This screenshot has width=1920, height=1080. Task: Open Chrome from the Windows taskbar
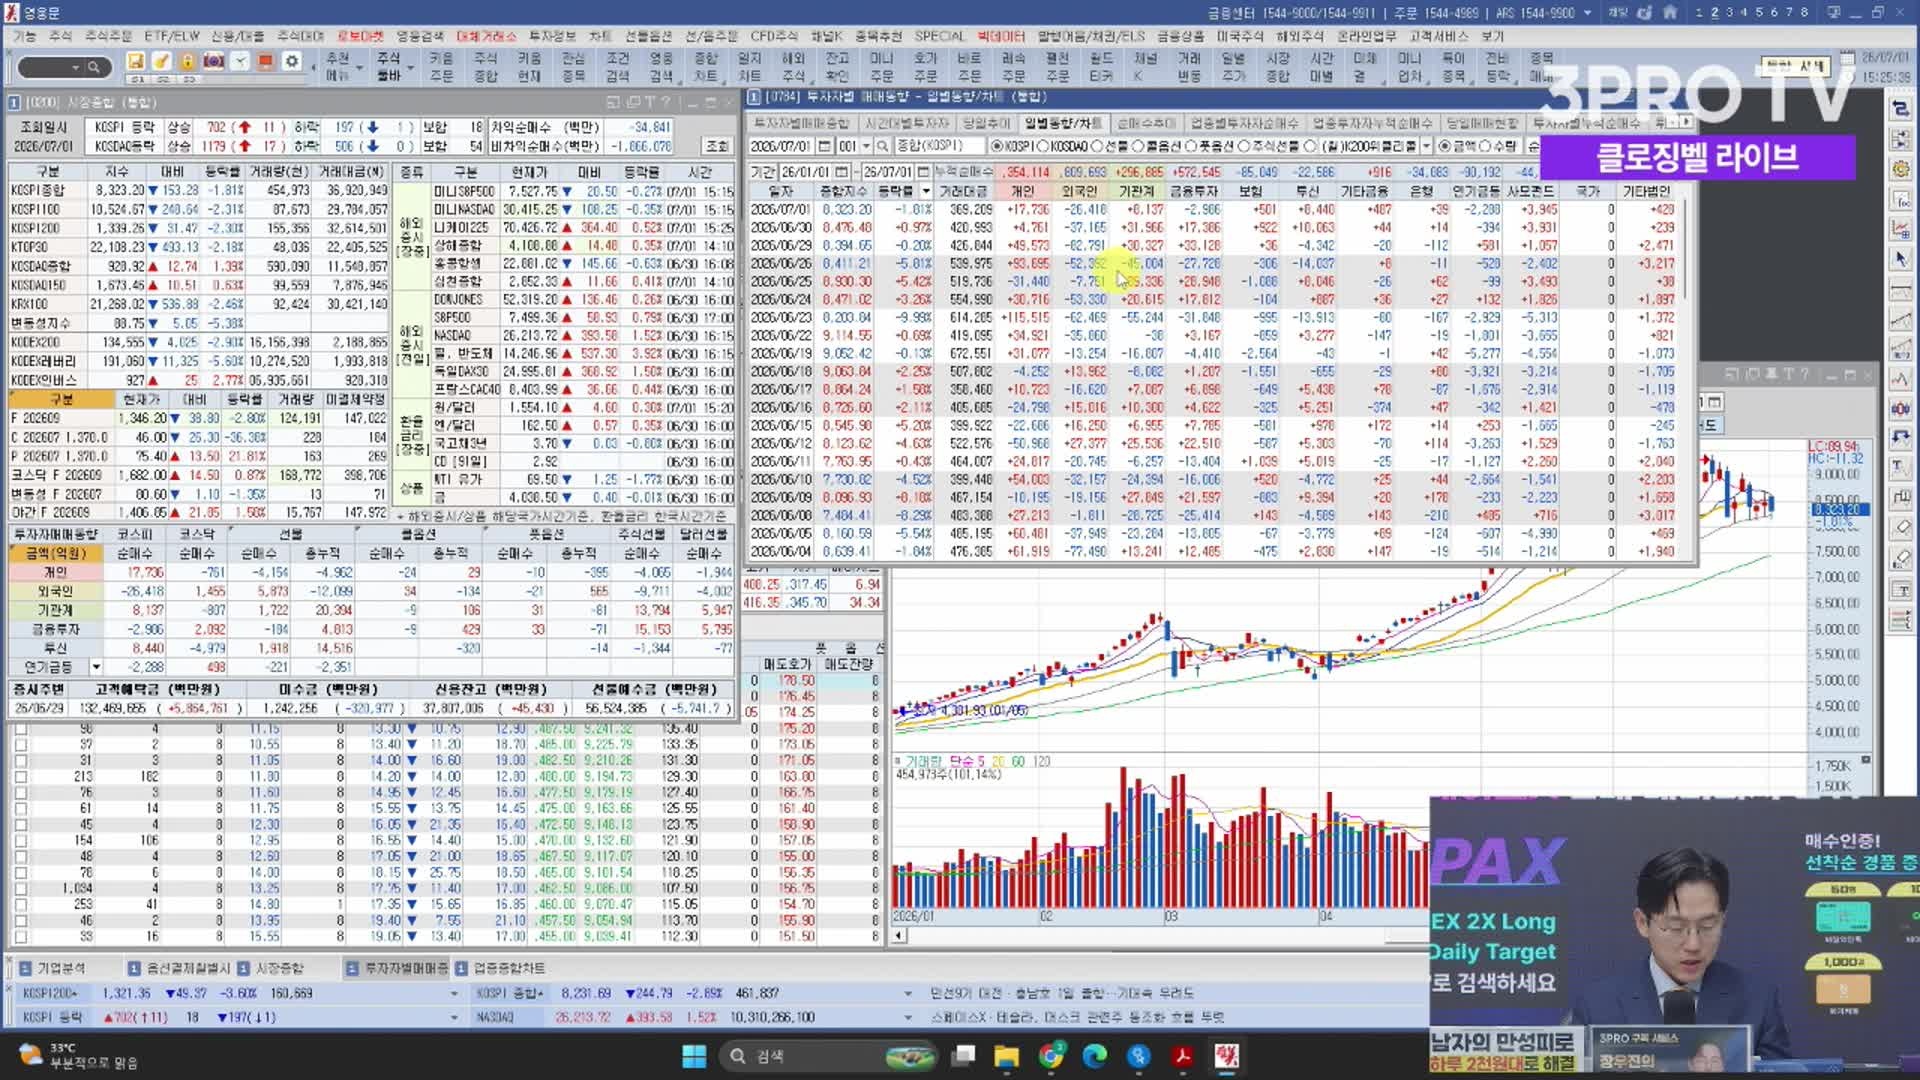1051,1055
